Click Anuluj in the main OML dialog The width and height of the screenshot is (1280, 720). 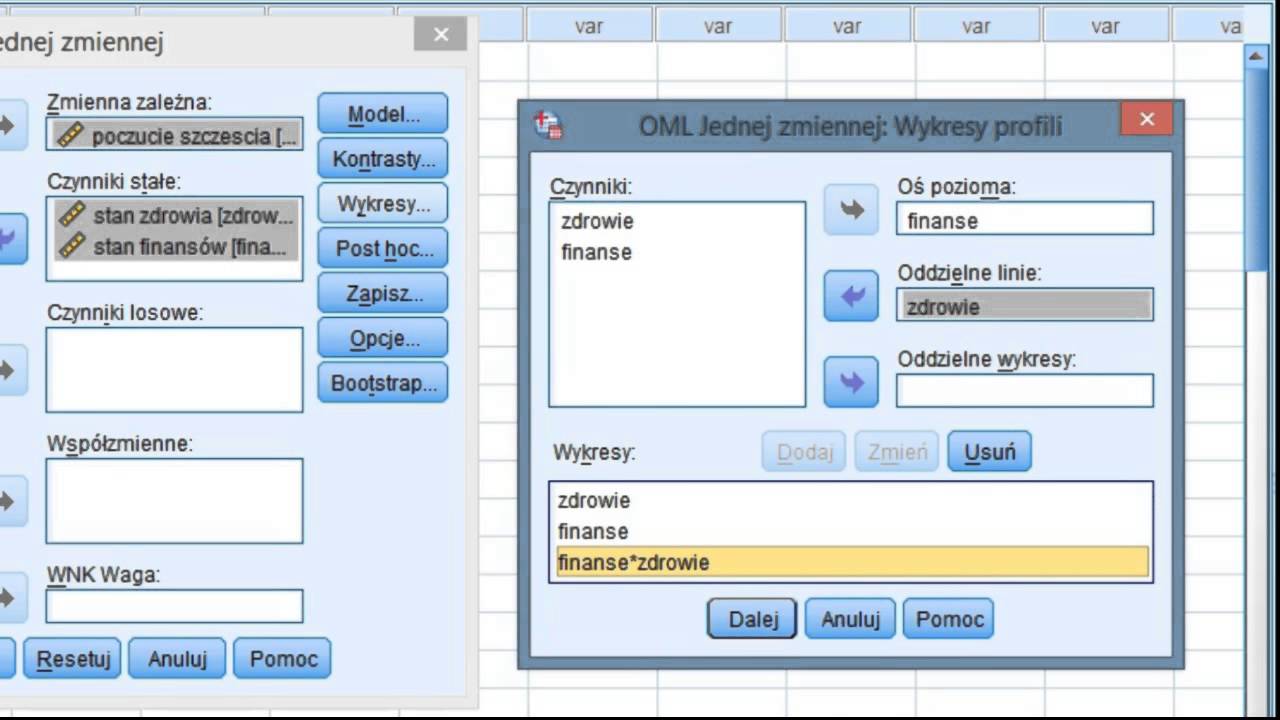[x=176, y=659]
